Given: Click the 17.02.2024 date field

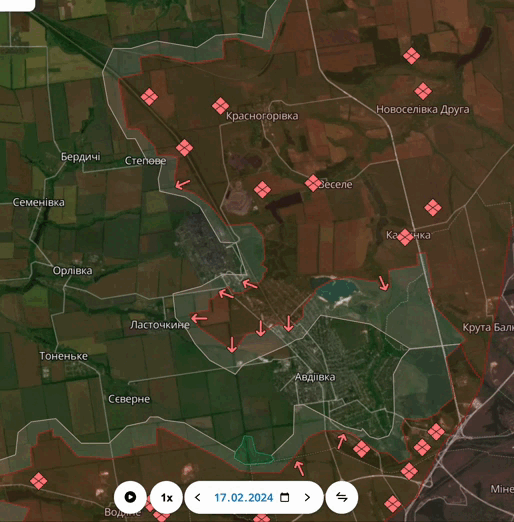Looking at the screenshot, I should coord(244,498).
